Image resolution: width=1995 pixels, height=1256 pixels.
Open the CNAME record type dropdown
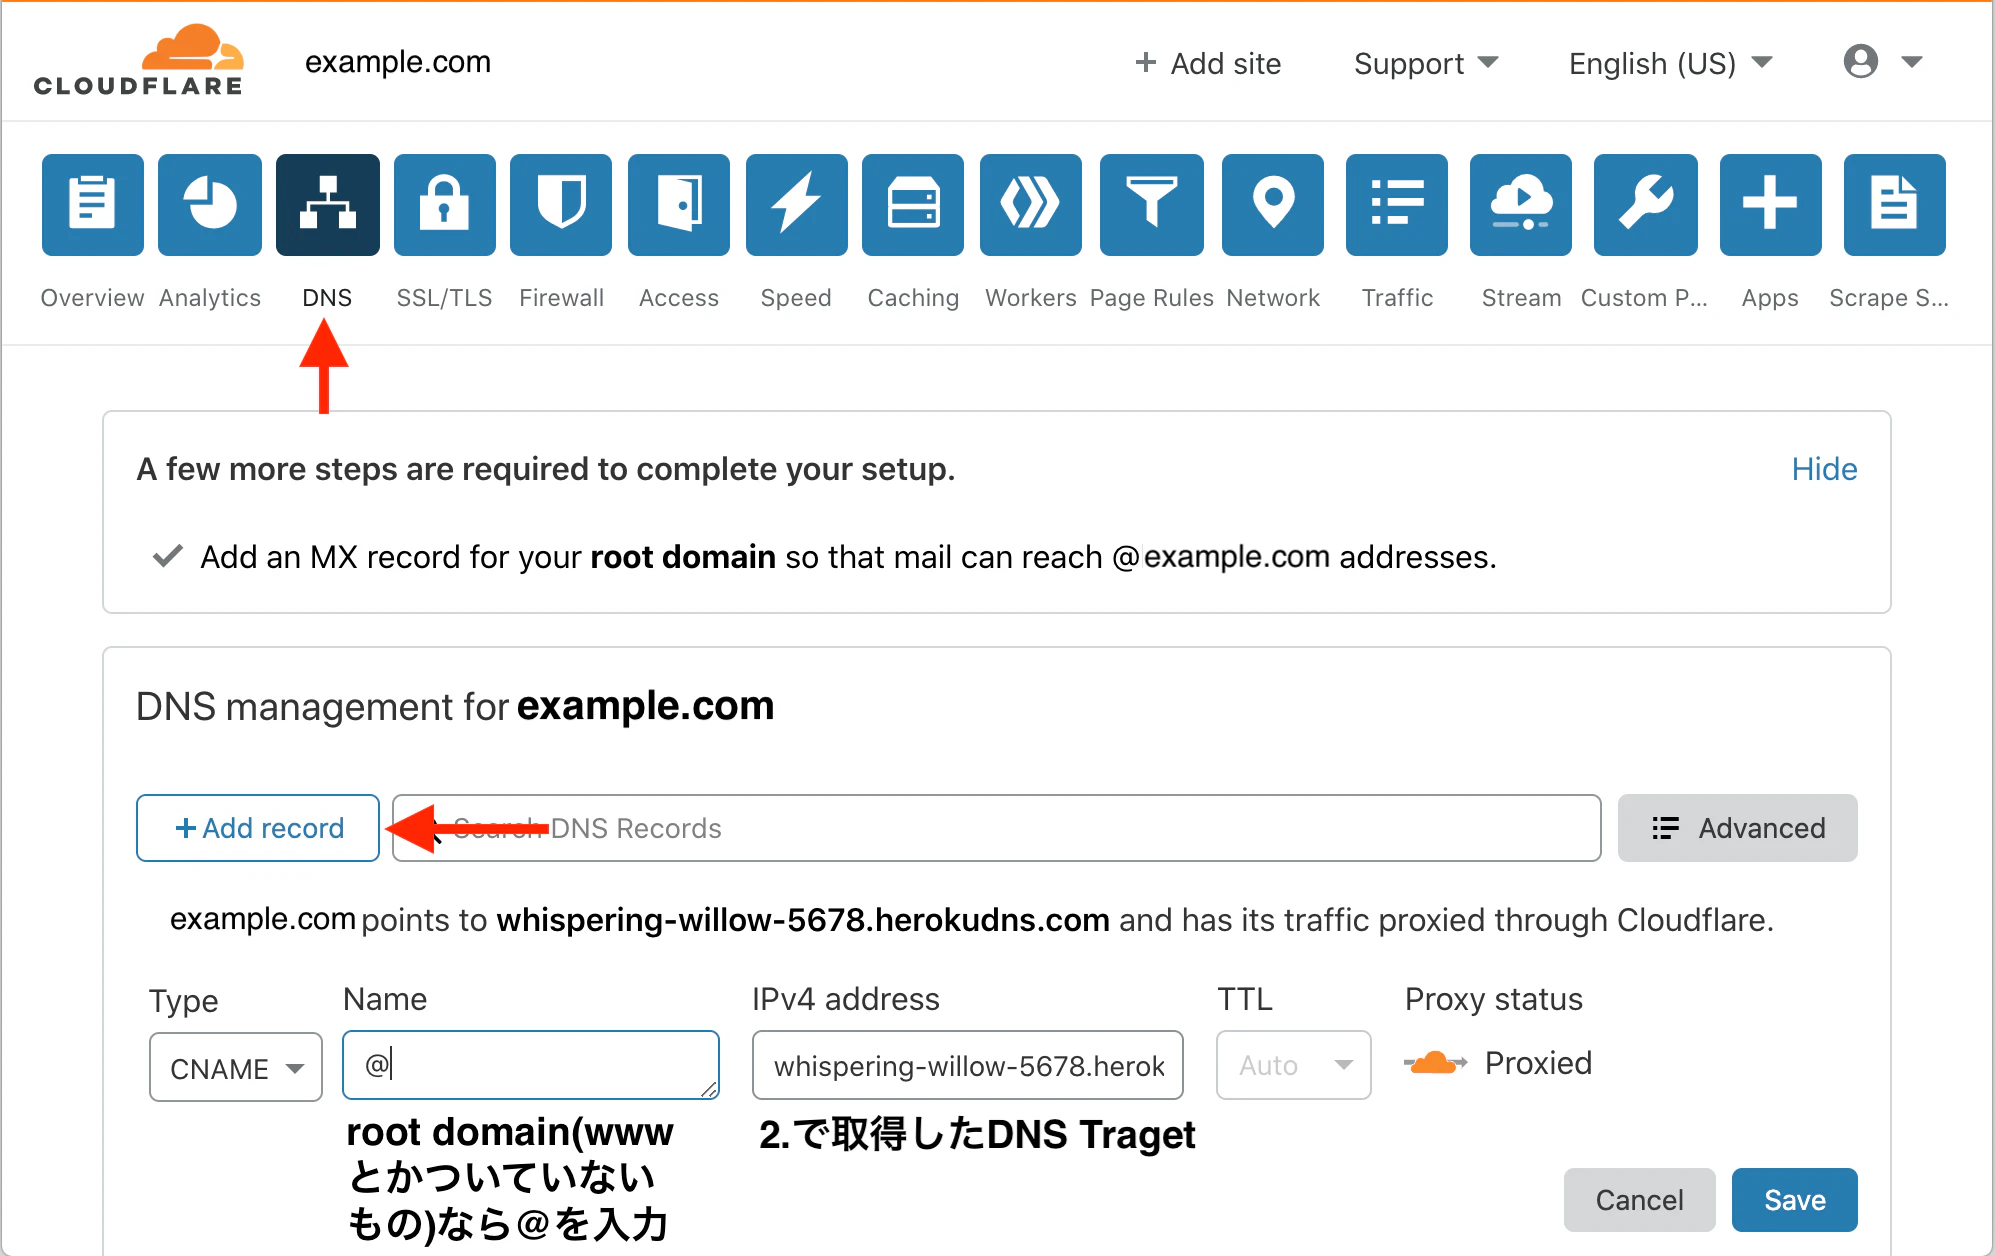coord(236,1067)
